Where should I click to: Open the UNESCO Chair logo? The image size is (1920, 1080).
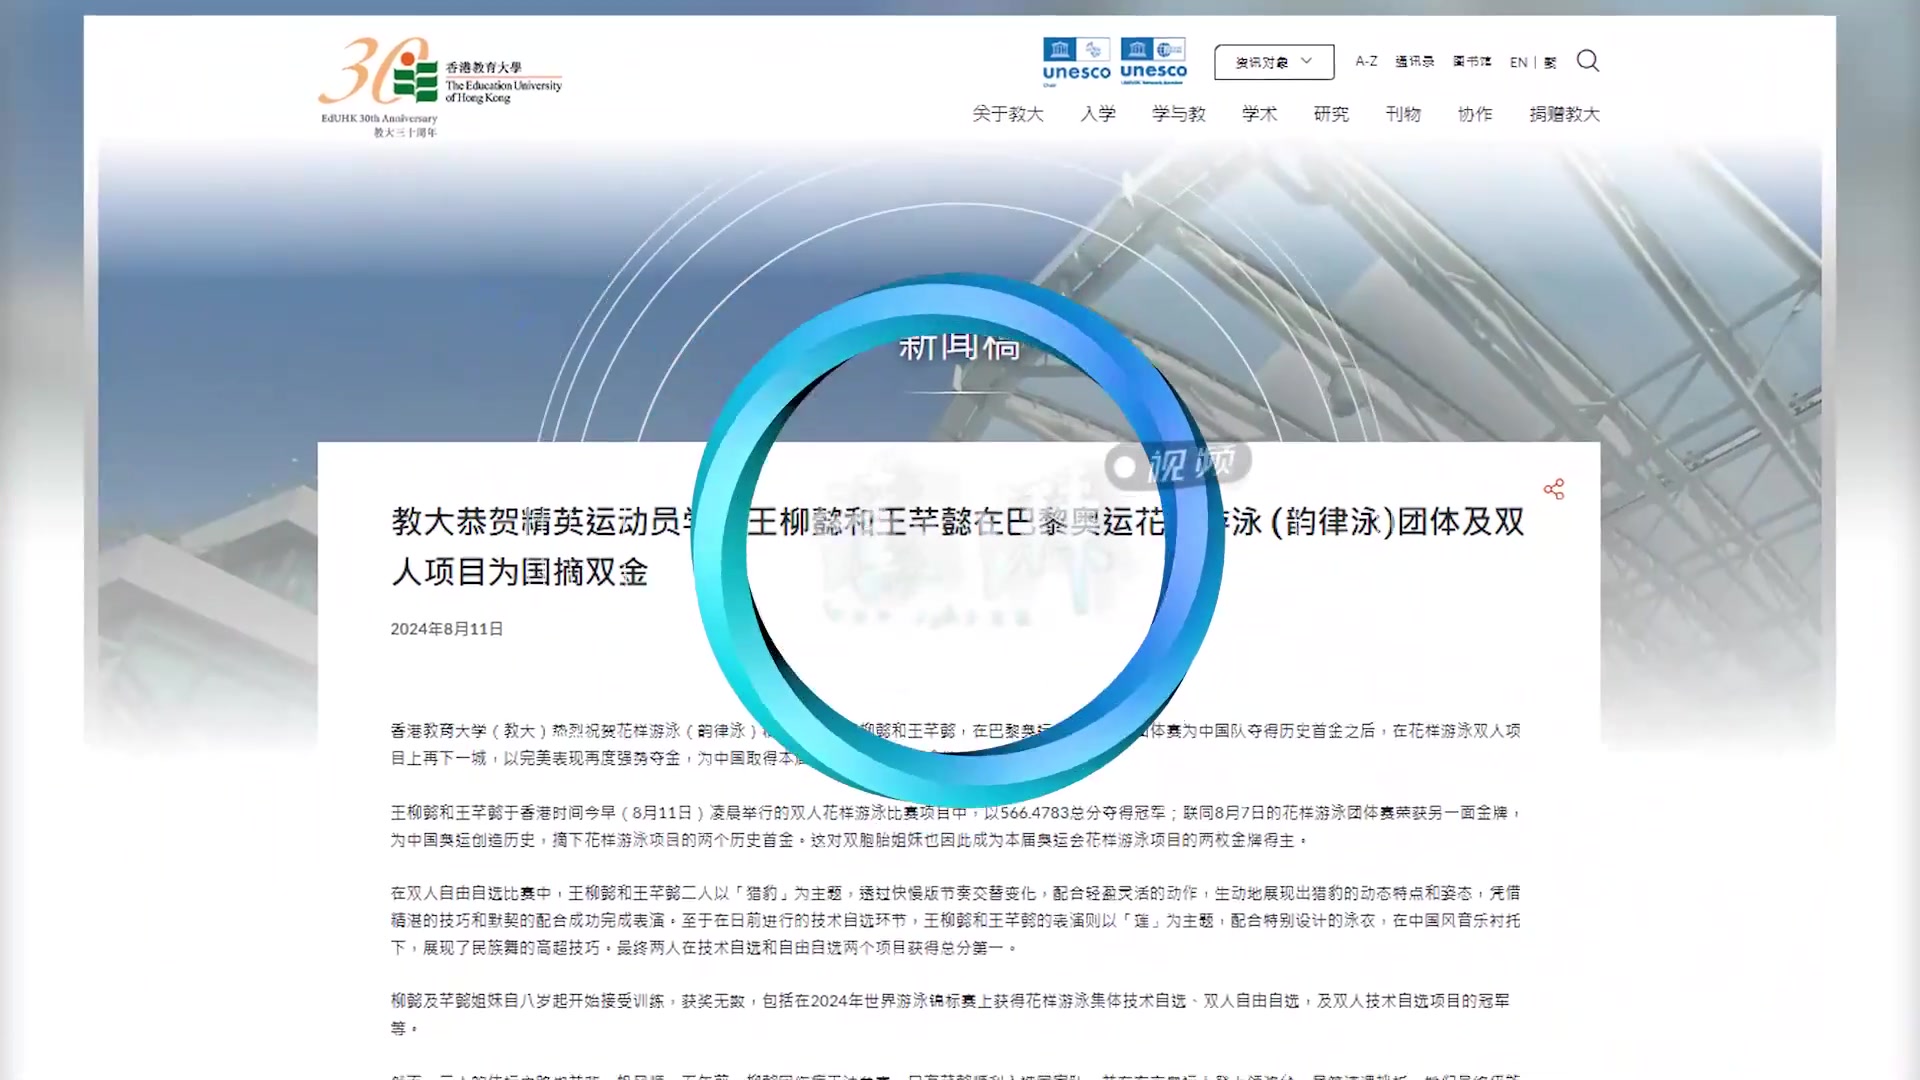pos(1076,62)
